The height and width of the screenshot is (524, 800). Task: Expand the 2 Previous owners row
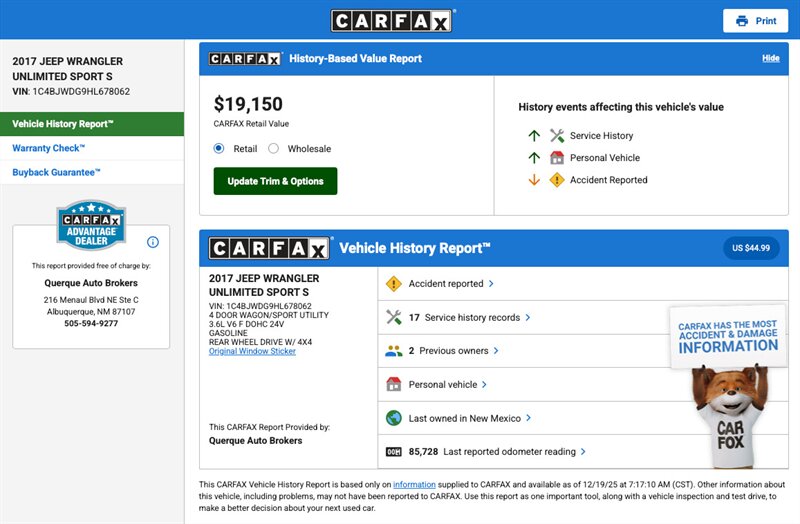point(496,351)
